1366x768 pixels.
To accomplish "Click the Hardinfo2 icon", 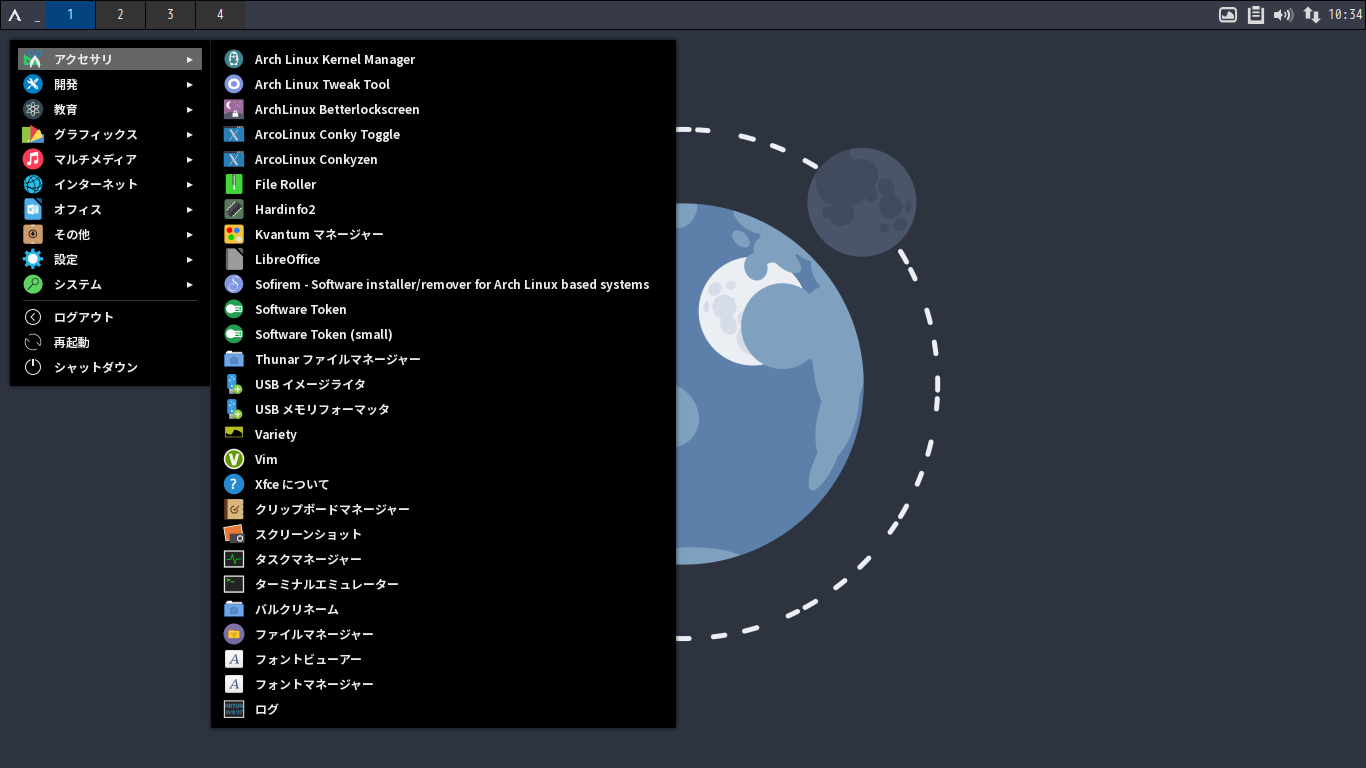I will (x=234, y=209).
